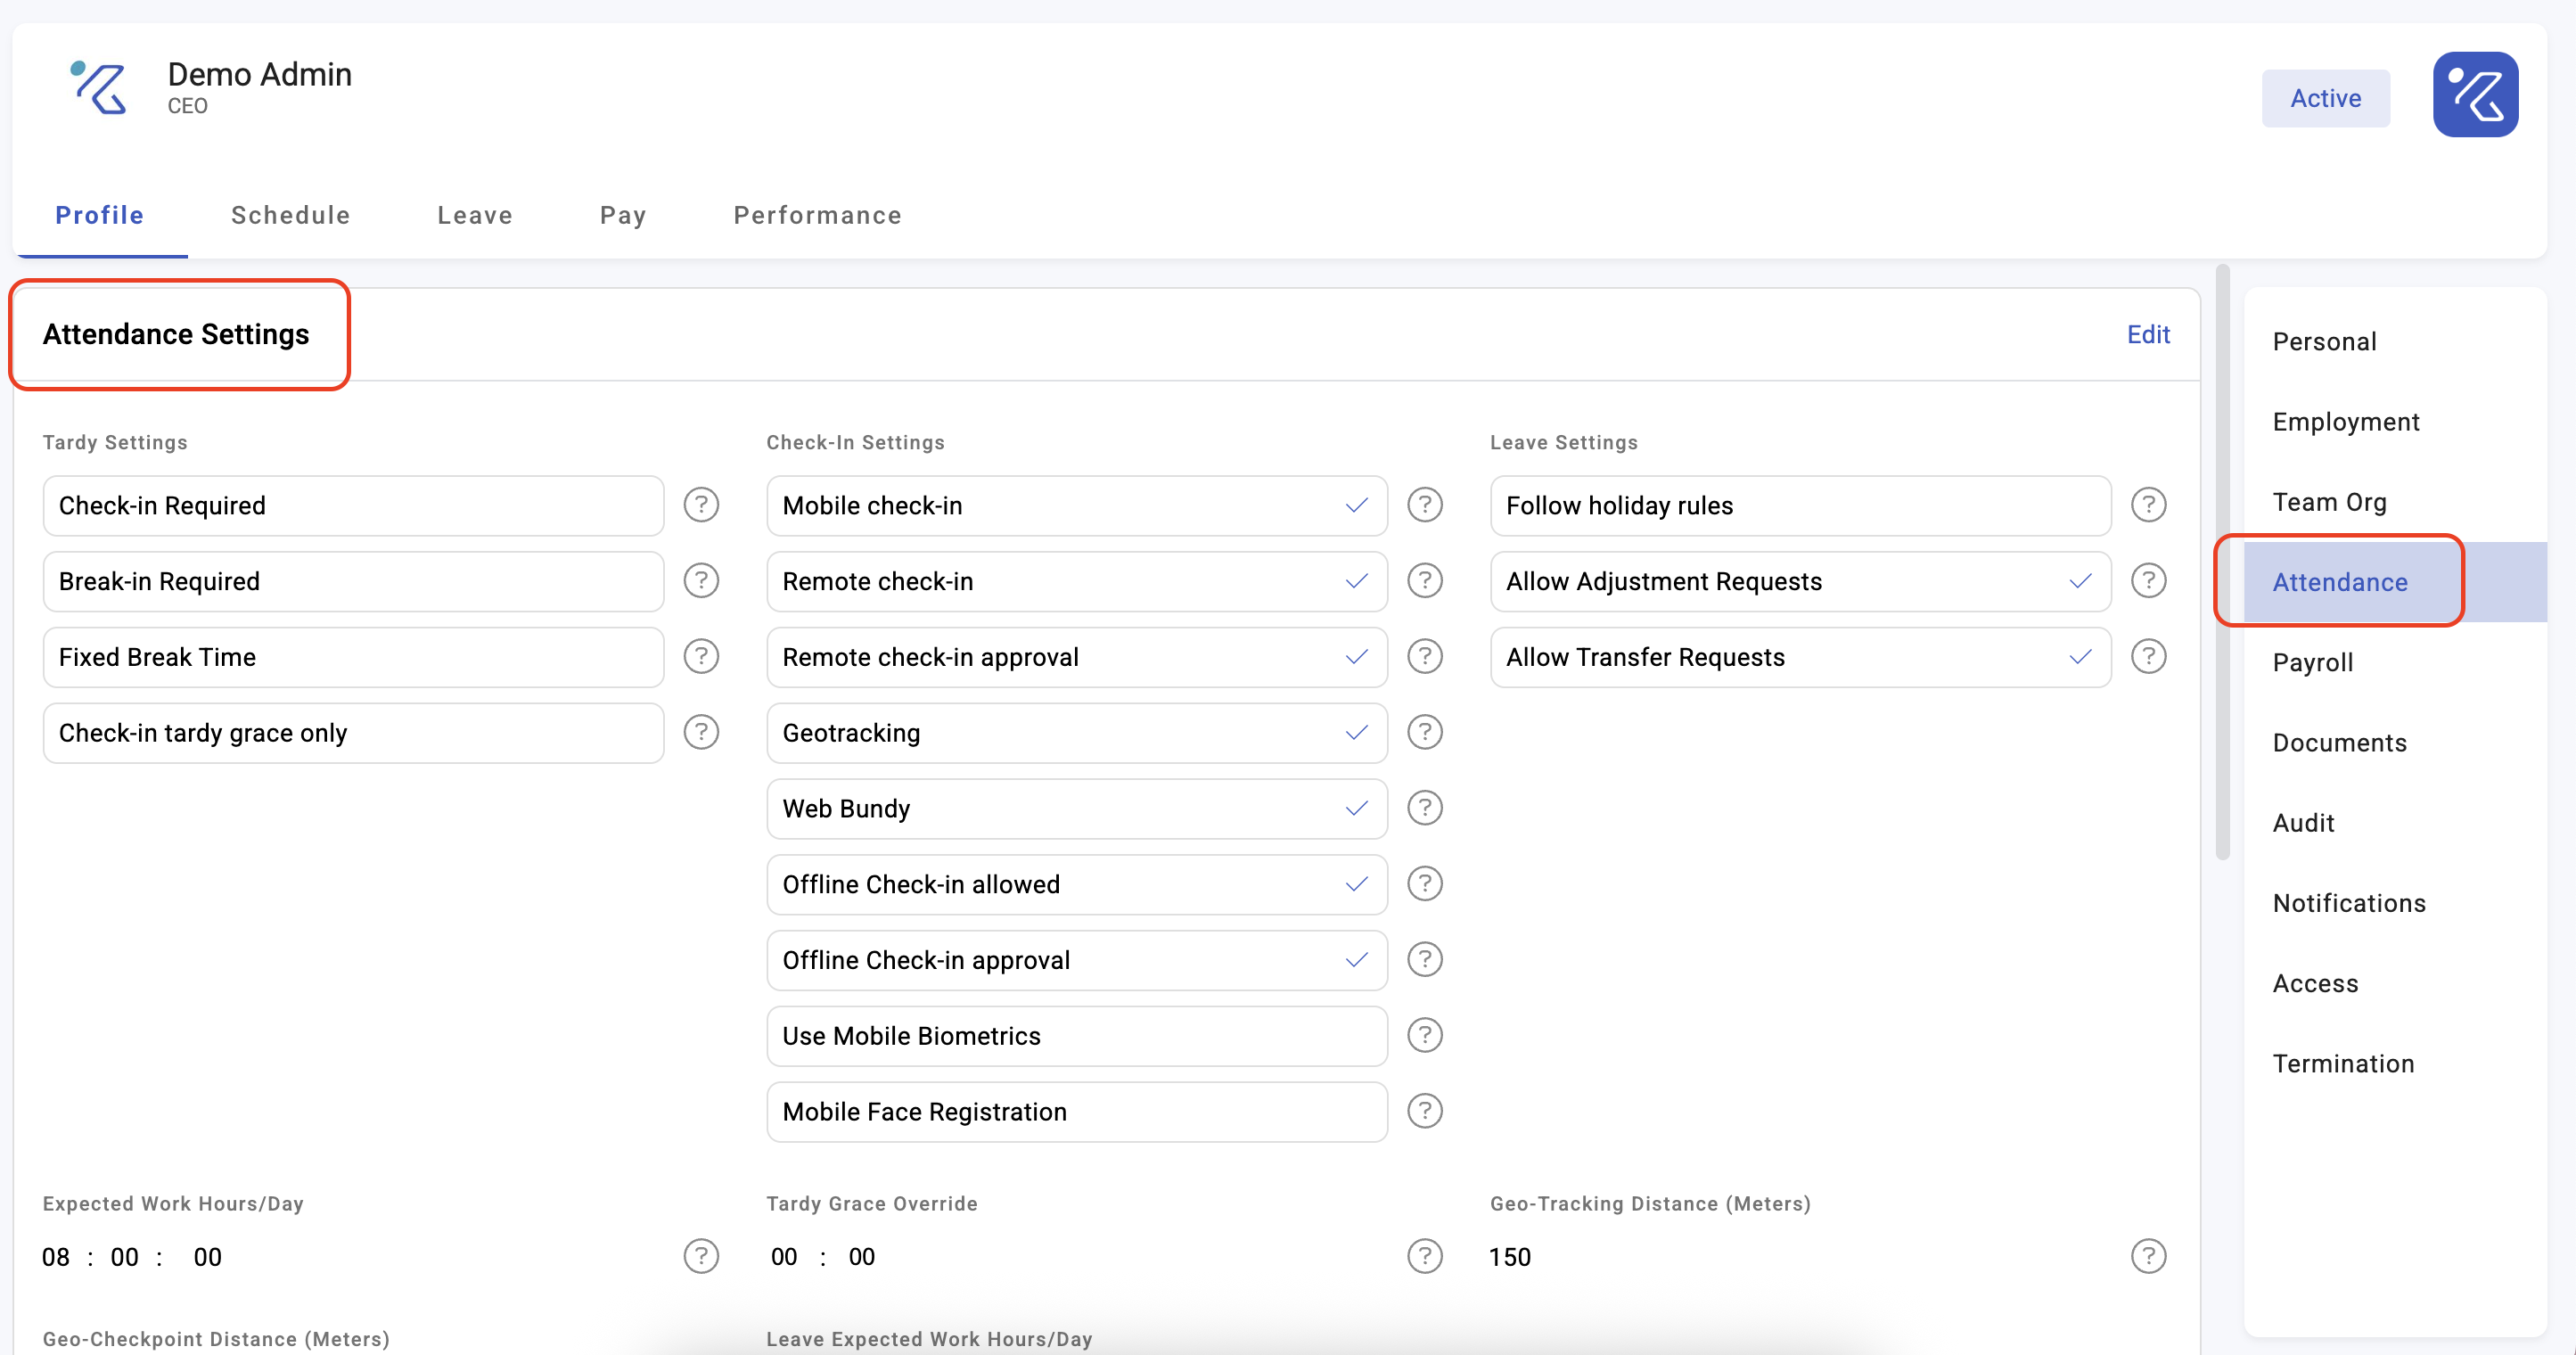Screen dimensions: 2576x1355
Task: Click the vertical page scrollbar
Action: [x=2223, y=561]
